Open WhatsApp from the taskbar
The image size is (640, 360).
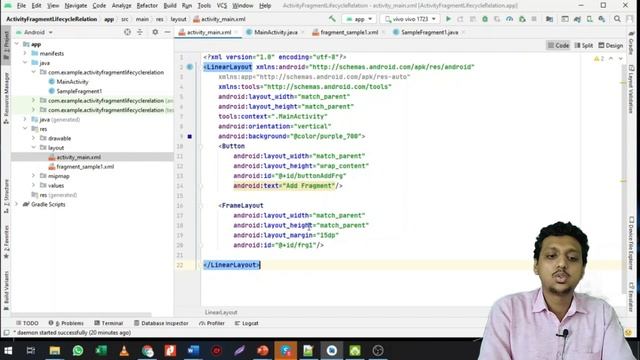(x=78, y=350)
